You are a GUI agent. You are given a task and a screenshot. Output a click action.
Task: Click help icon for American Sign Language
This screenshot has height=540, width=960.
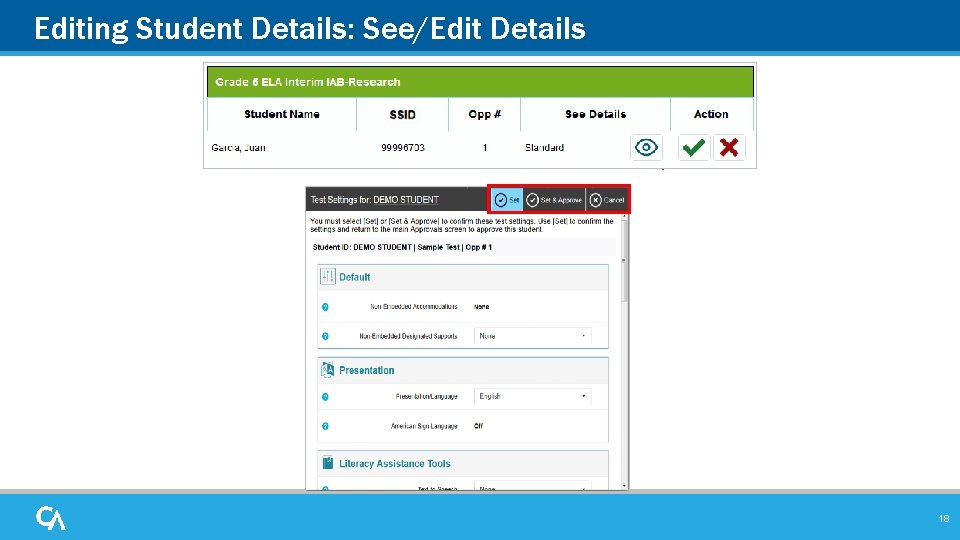325,426
